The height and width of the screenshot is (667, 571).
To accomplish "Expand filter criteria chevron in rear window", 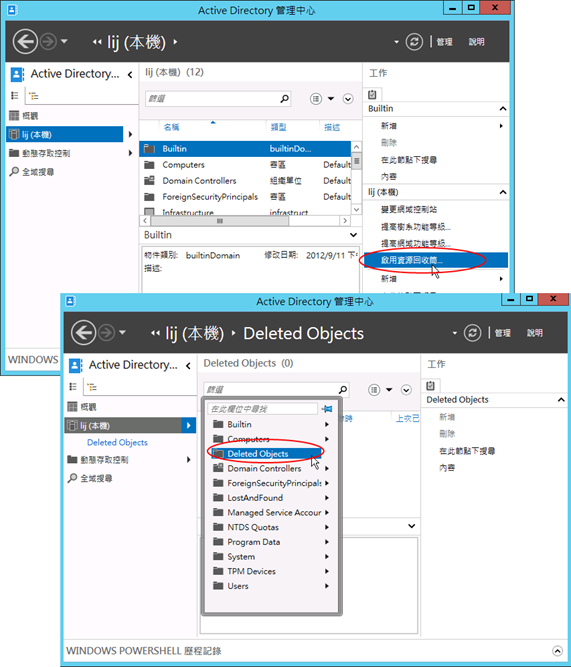I will [x=348, y=99].
